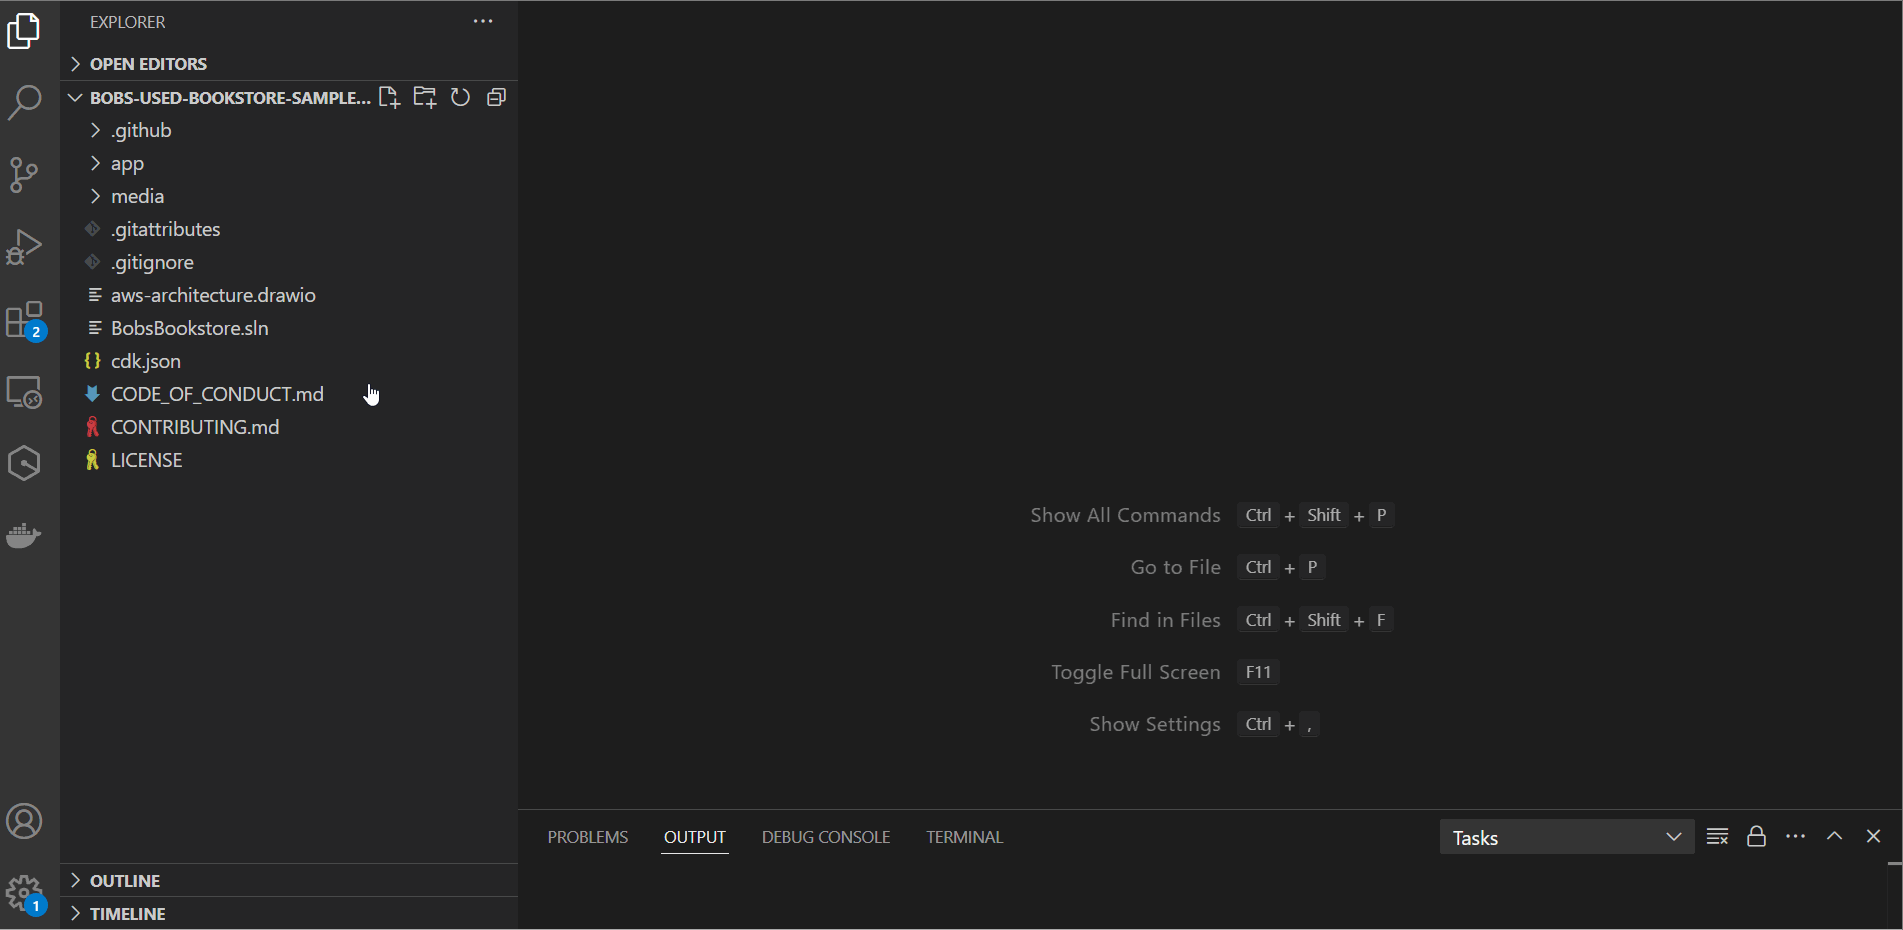Open the Source Control view
Viewport: 1903px width, 930px height.
(24, 175)
